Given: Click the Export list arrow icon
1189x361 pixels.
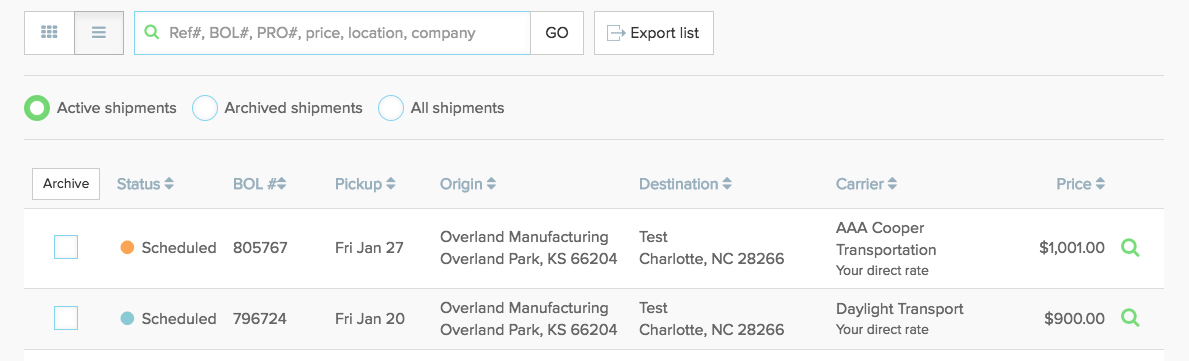Looking at the screenshot, I should [616, 33].
